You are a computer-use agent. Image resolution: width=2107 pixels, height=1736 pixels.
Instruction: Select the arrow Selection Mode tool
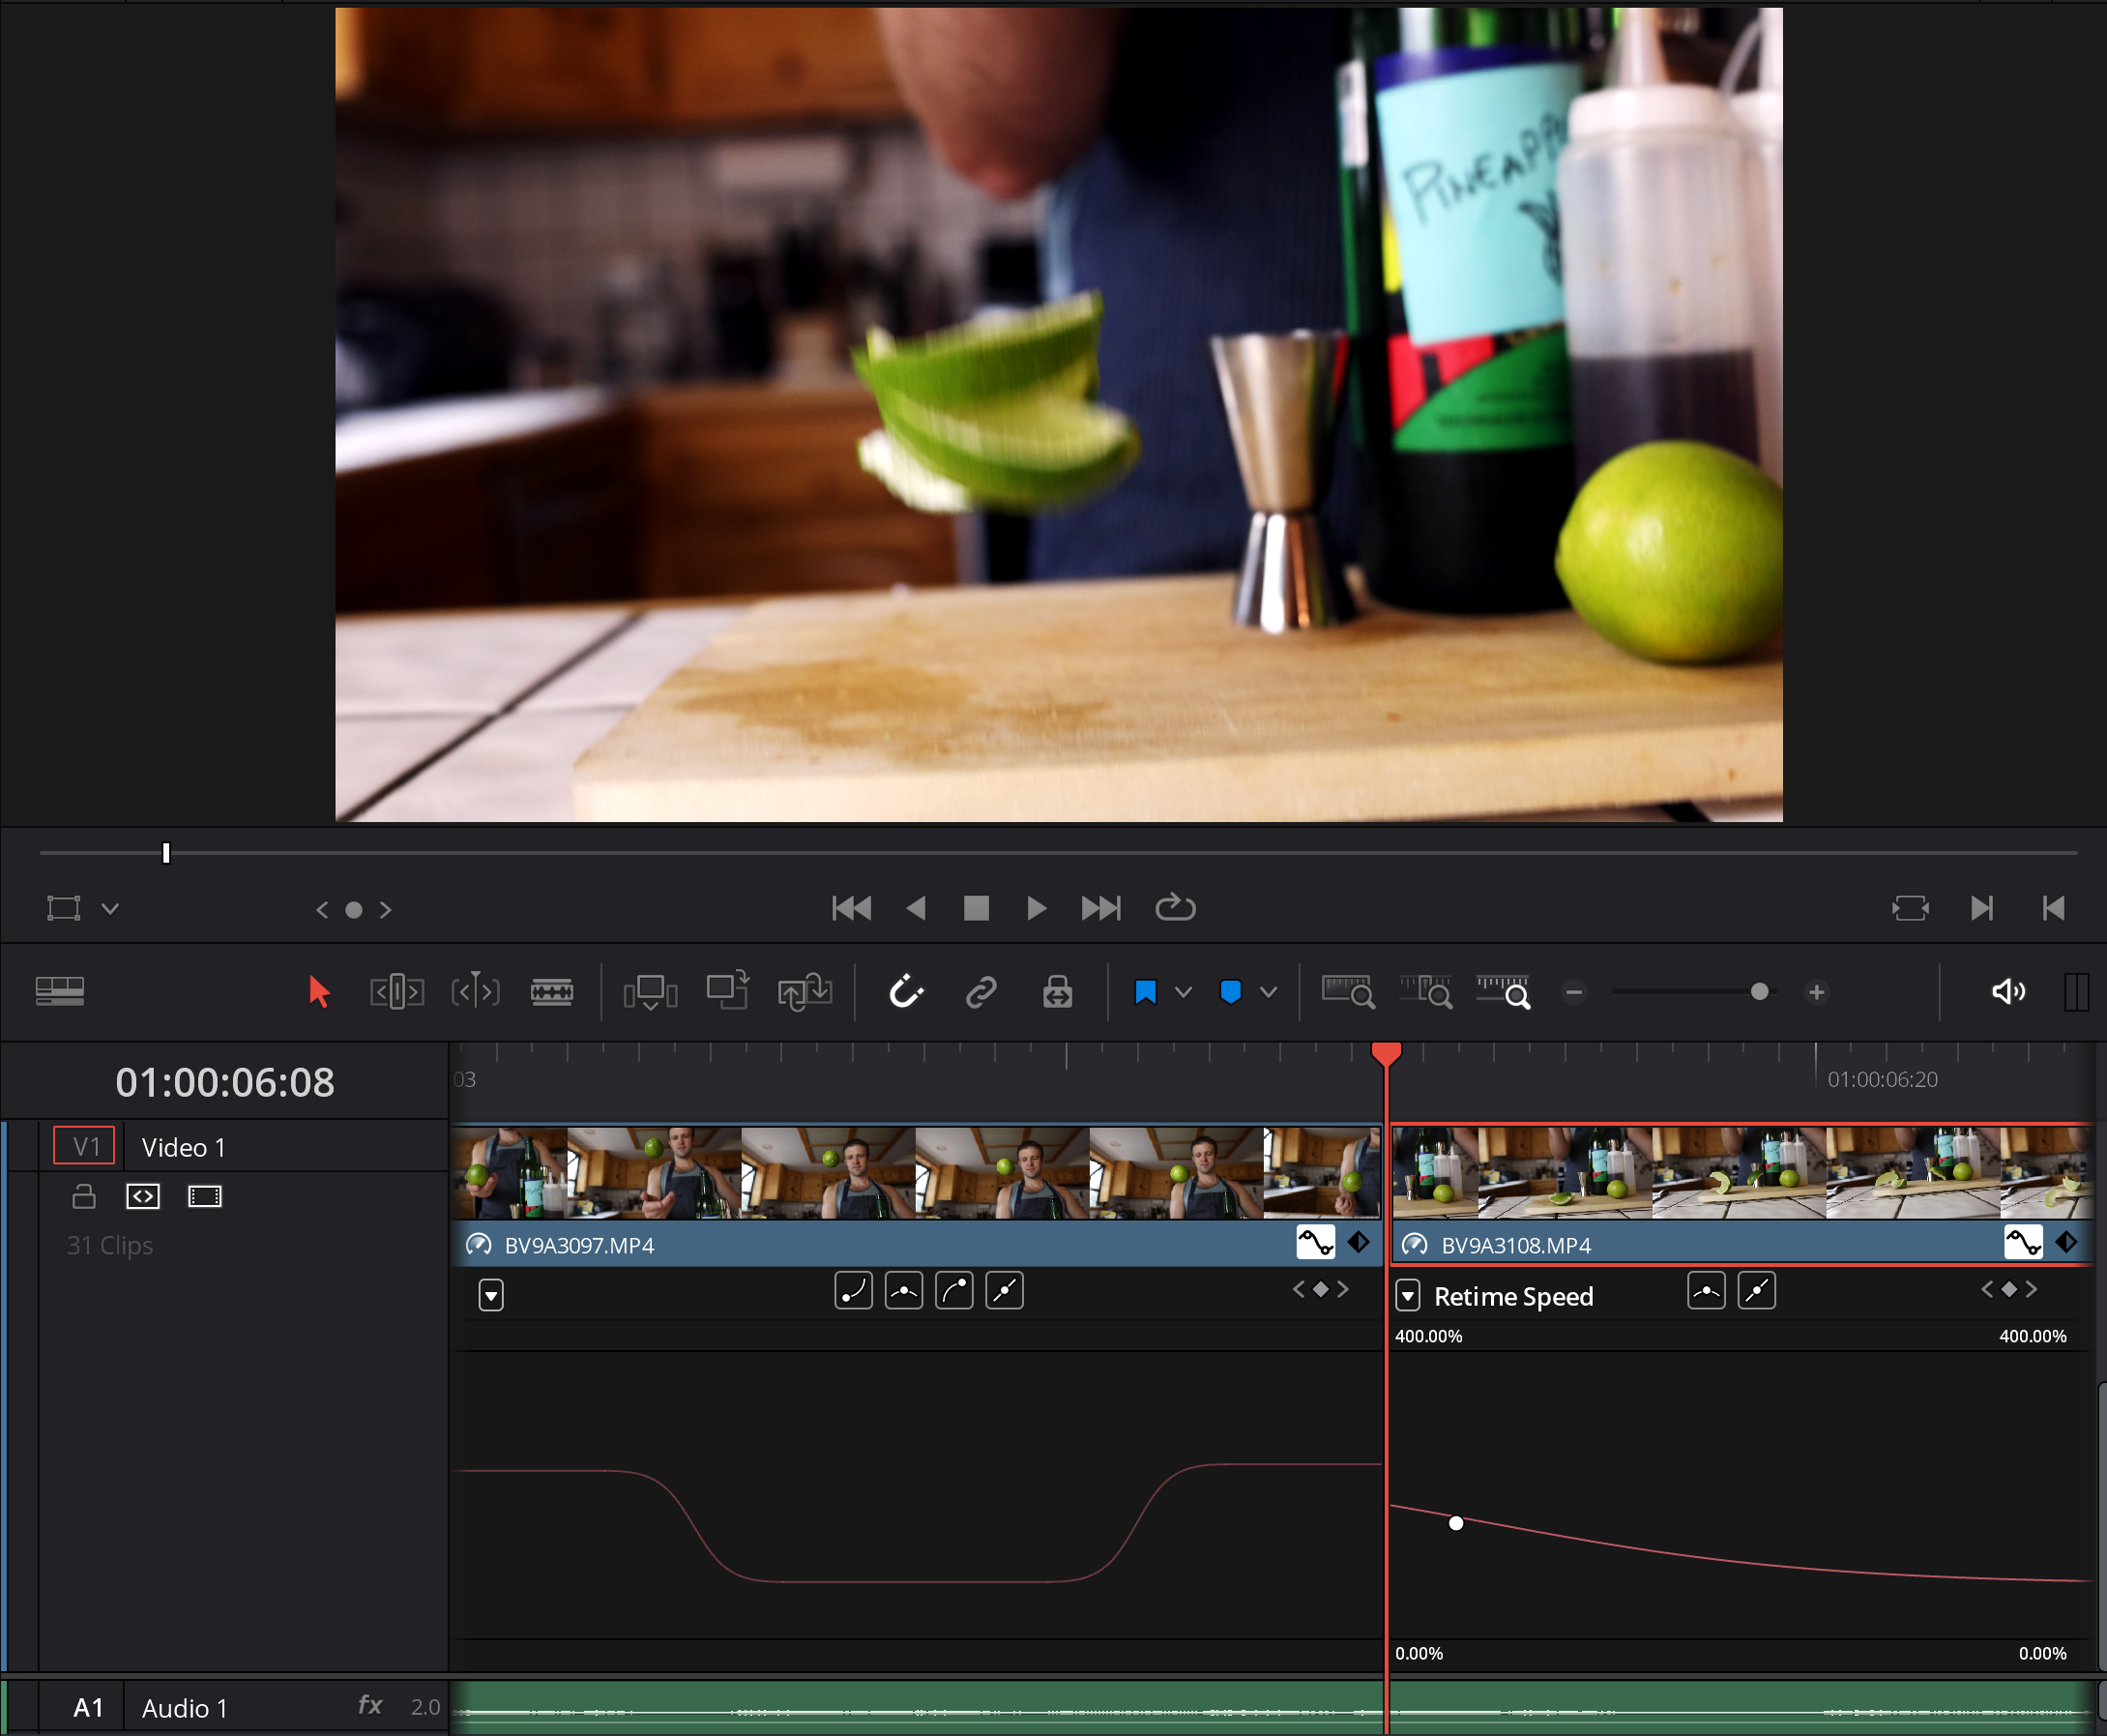coord(318,992)
